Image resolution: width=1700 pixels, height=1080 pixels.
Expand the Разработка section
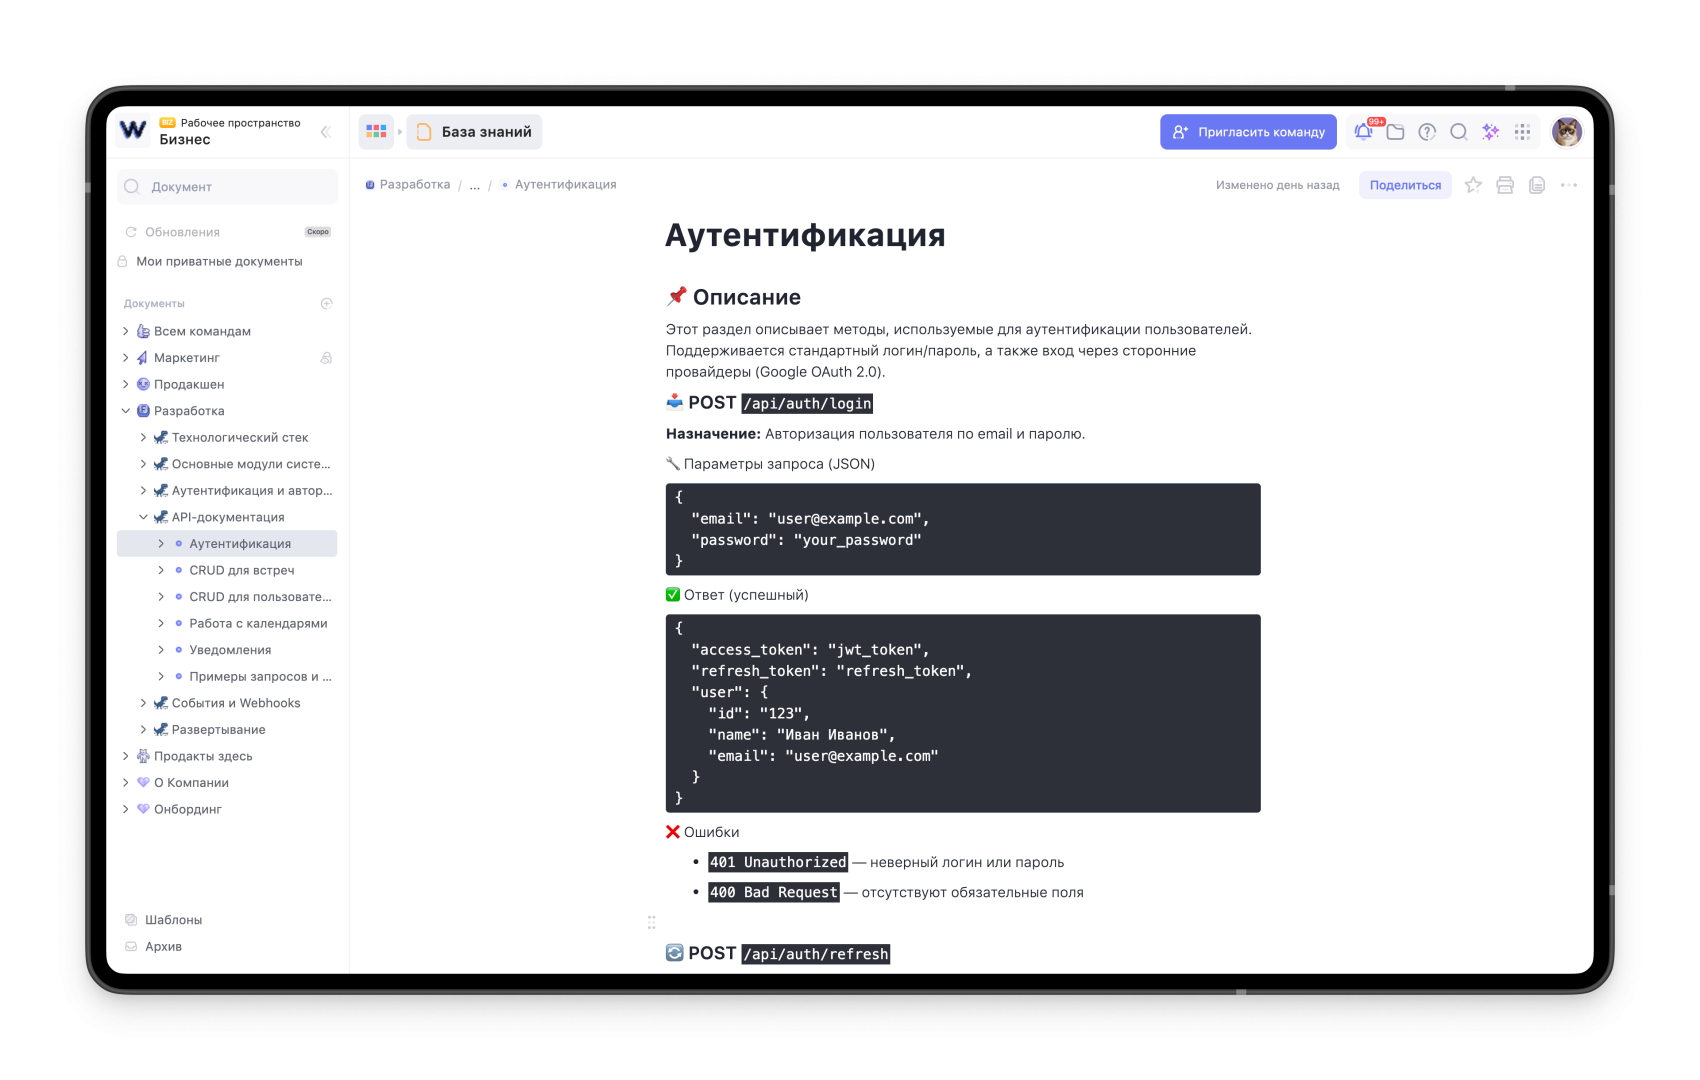[125, 410]
